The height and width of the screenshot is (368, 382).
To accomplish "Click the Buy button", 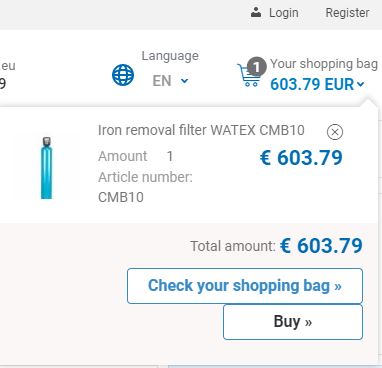I will click(x=293, y=322).
